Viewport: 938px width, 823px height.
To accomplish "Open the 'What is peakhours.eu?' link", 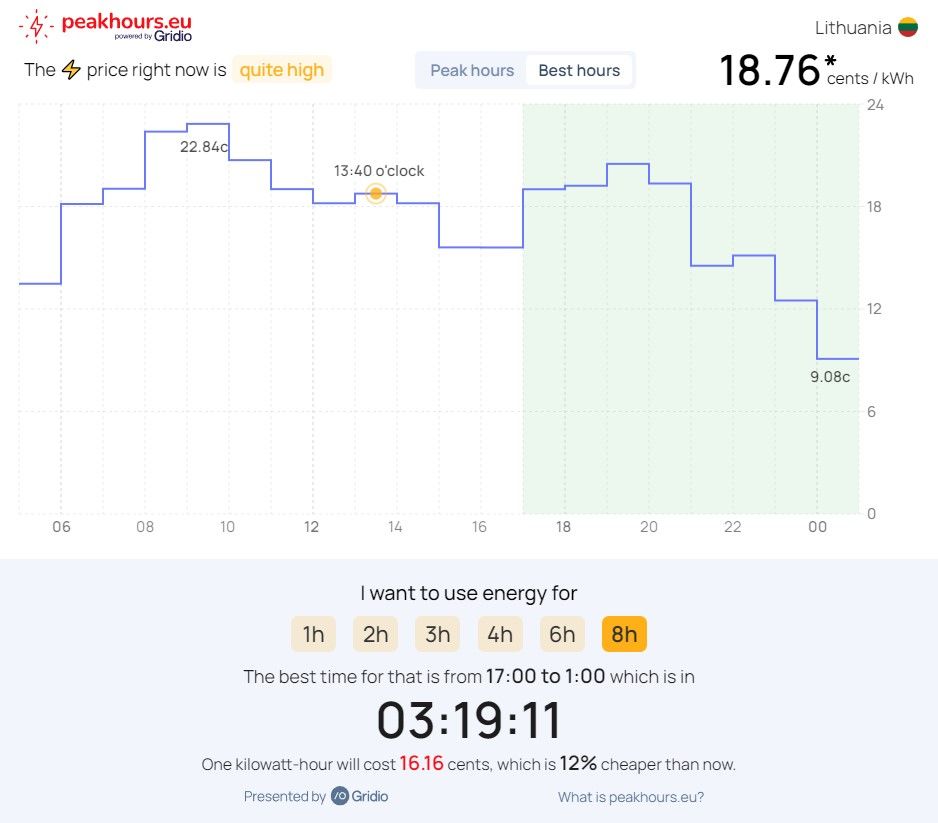I will click(x=631, y=797).
